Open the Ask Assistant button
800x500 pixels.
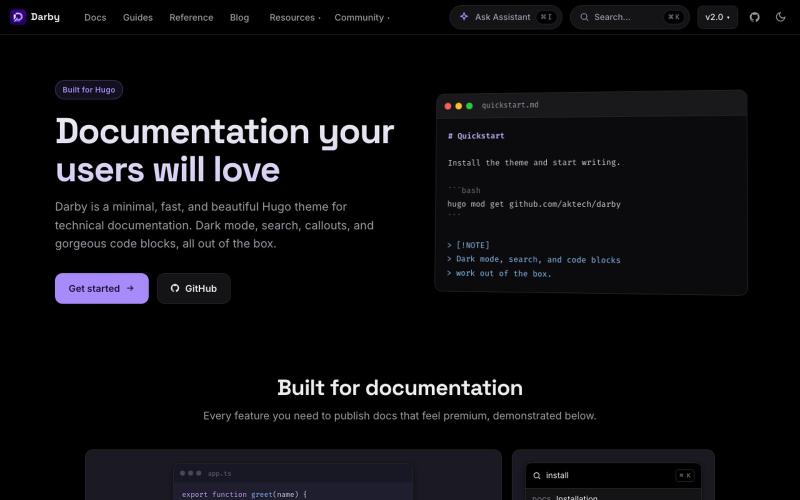coord(506,17)
